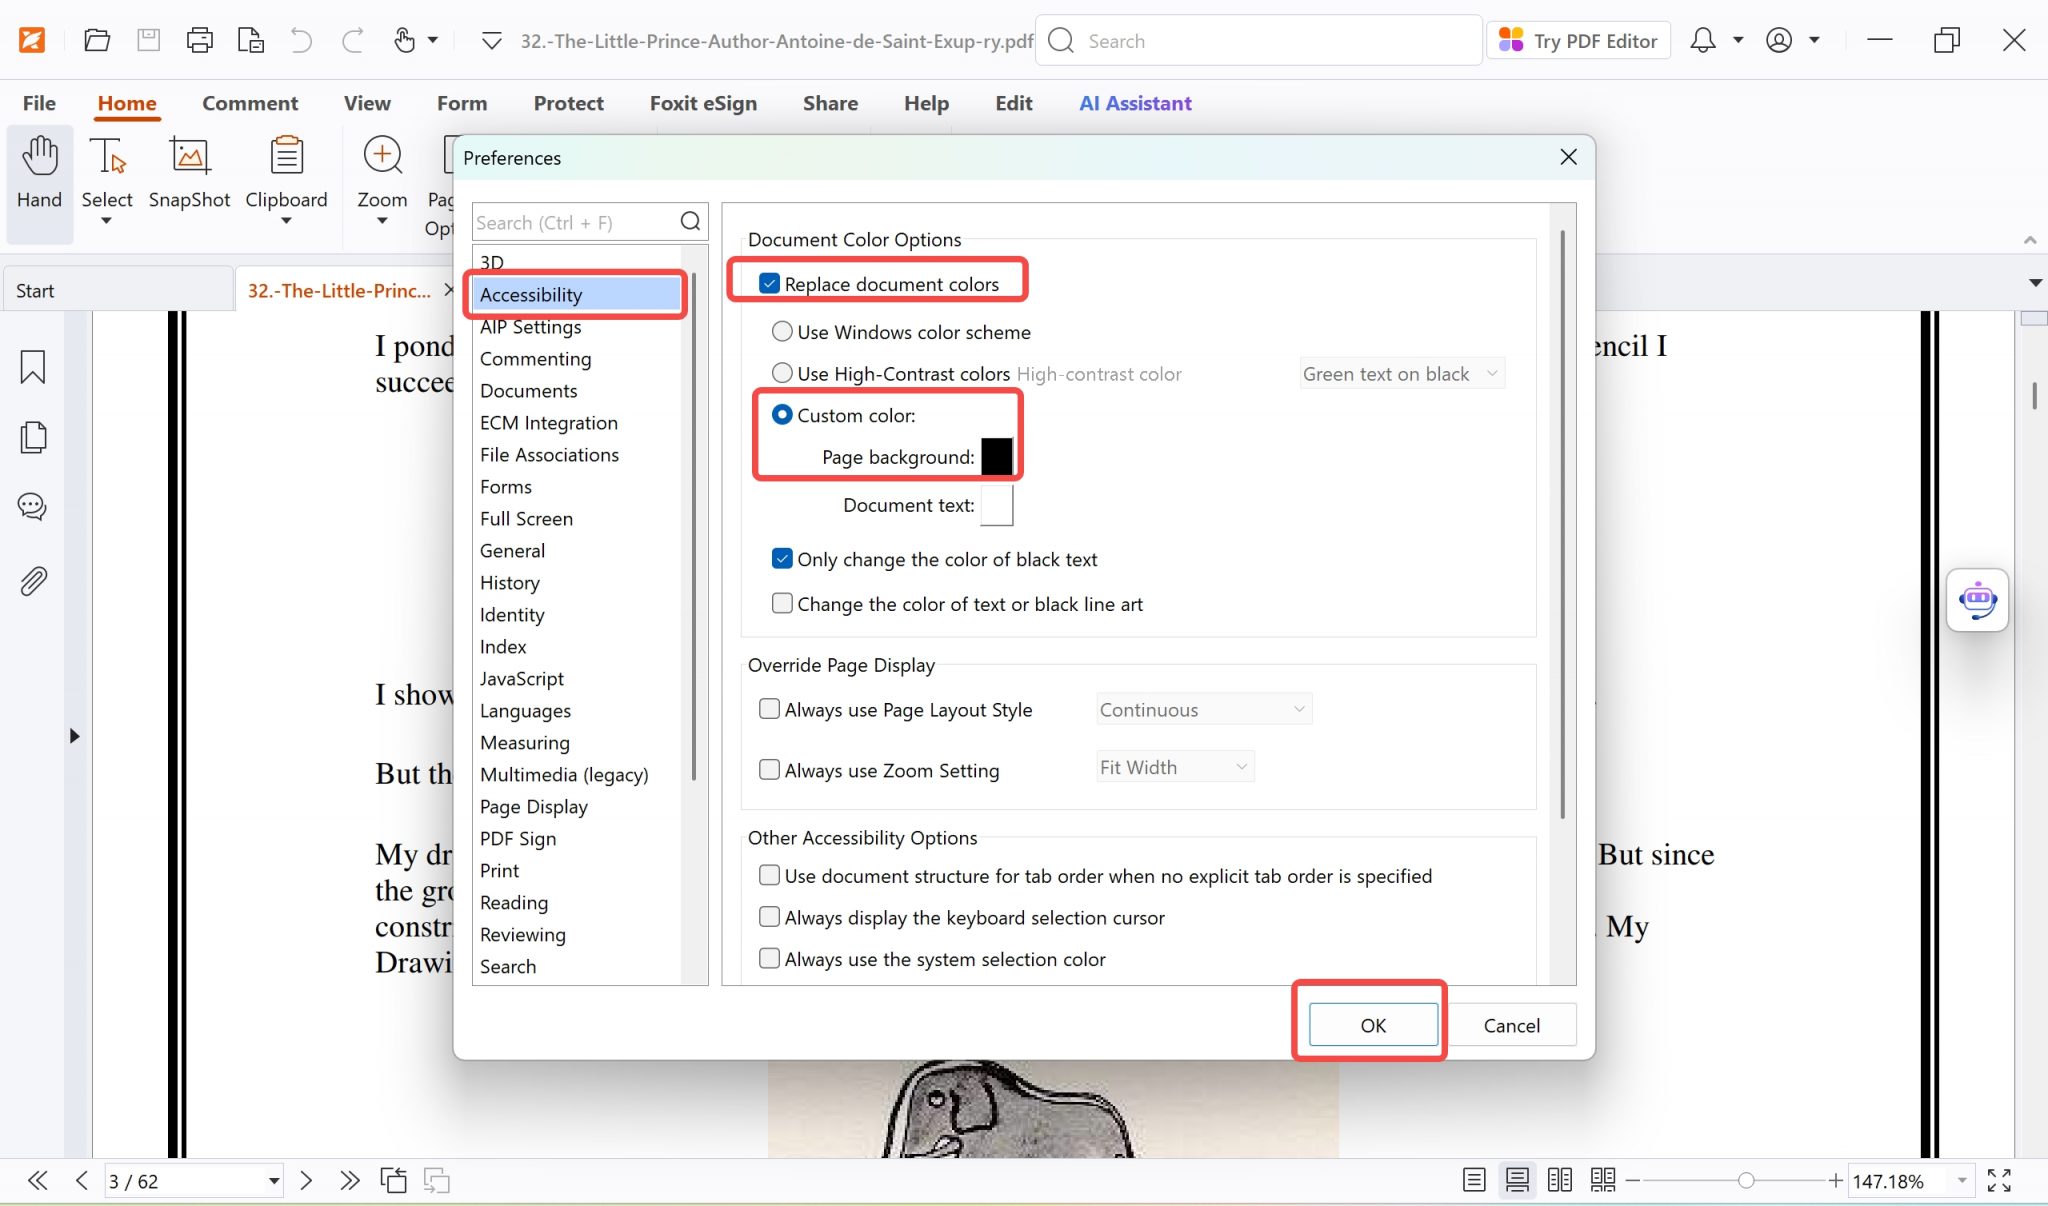Open the Attachments paperclip panel

(33, 581)
